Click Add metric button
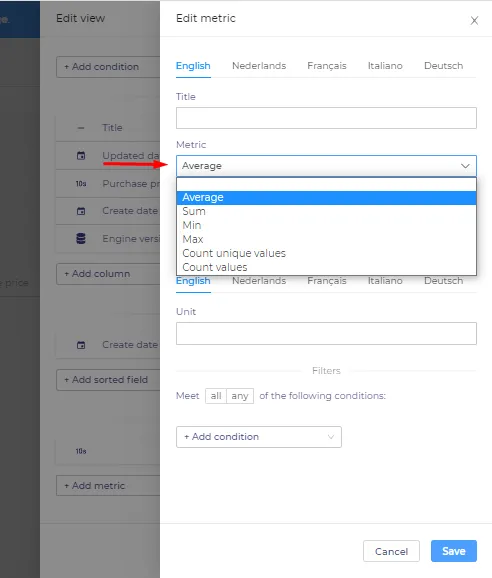Screen dimensions: 492x578 tap(108, 485)
